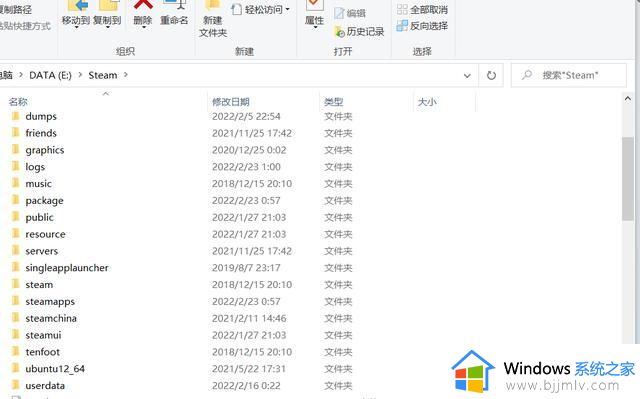Click Invert selection (反向选择)

[422, 26]
